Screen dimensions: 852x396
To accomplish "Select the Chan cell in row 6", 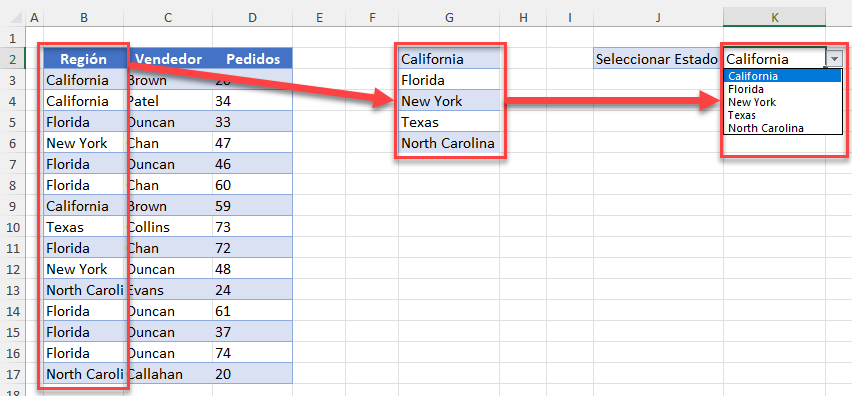I will tap(168, 143).
